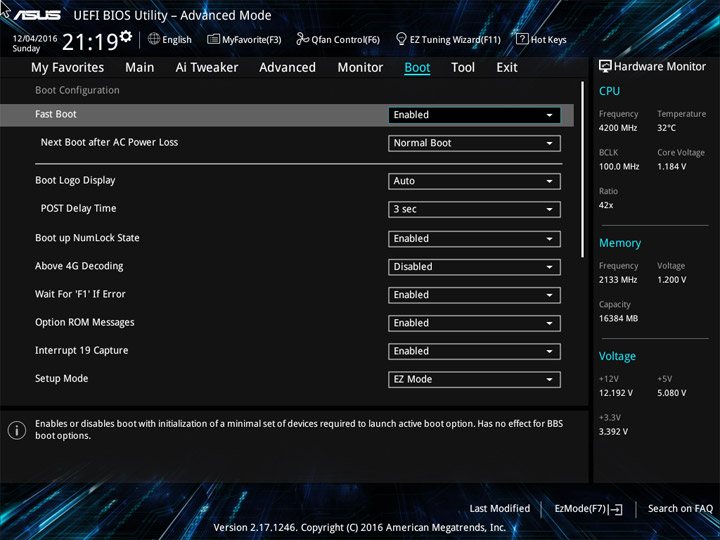Screen dimensions: 720x540
Task: Switch to the My Favorites tab
Action: click(x=68, y=68)
